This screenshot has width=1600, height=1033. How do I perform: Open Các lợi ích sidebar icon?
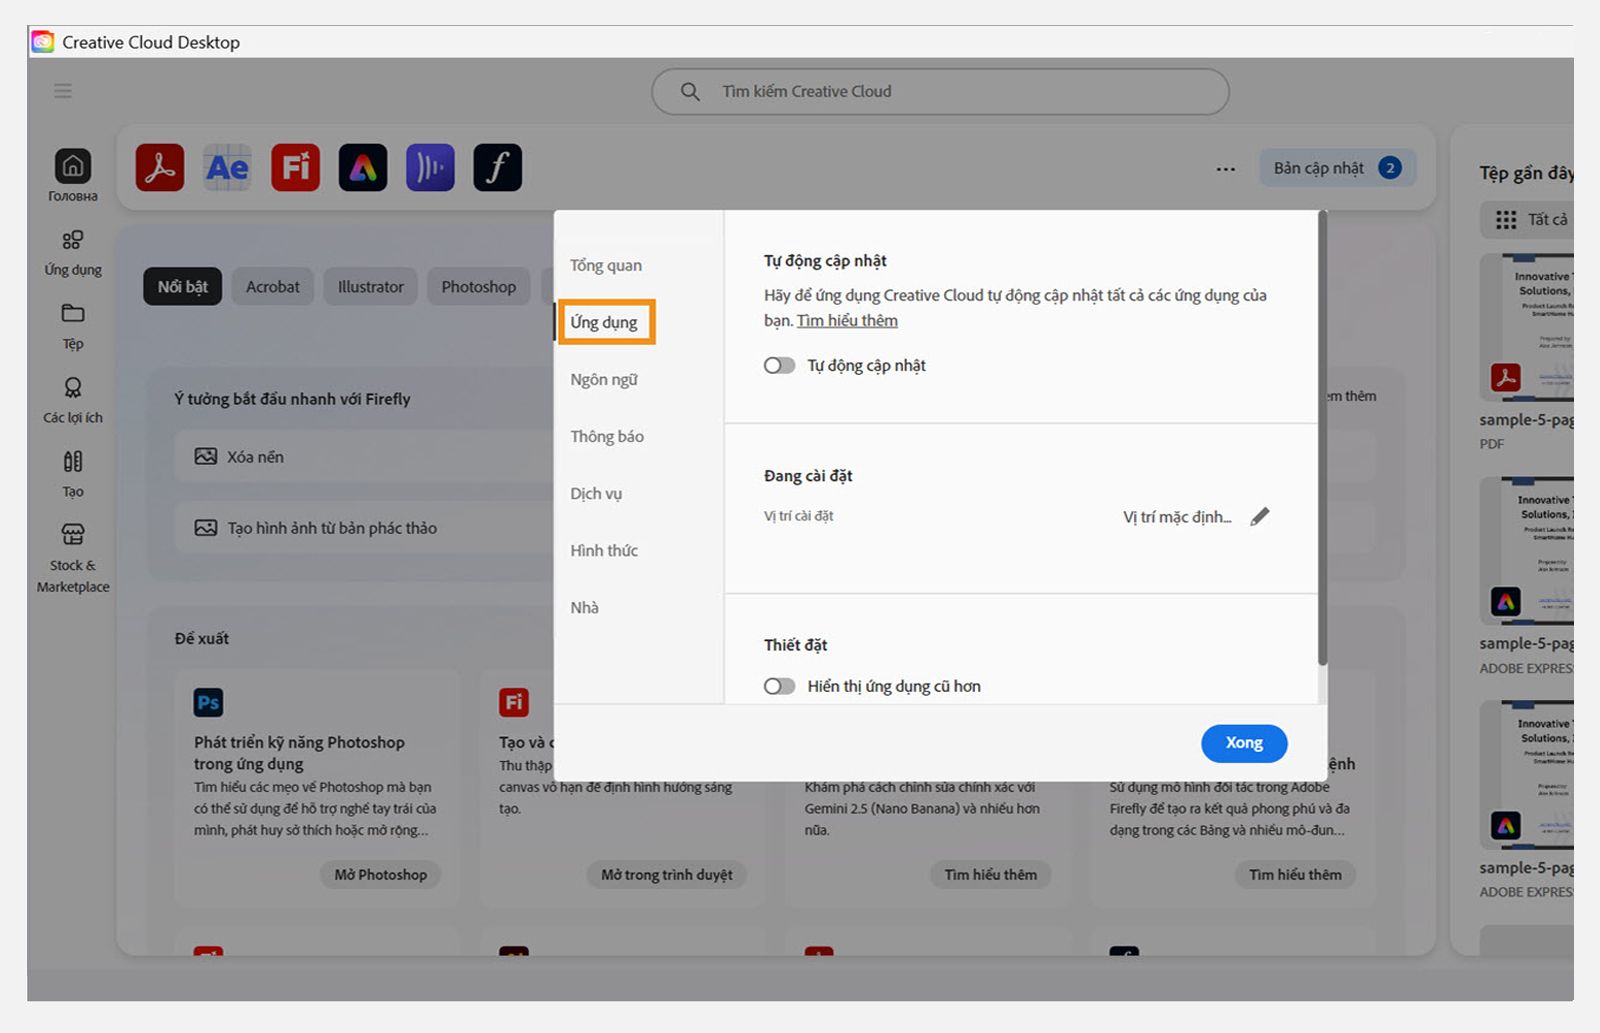click(x=73, y=400)
